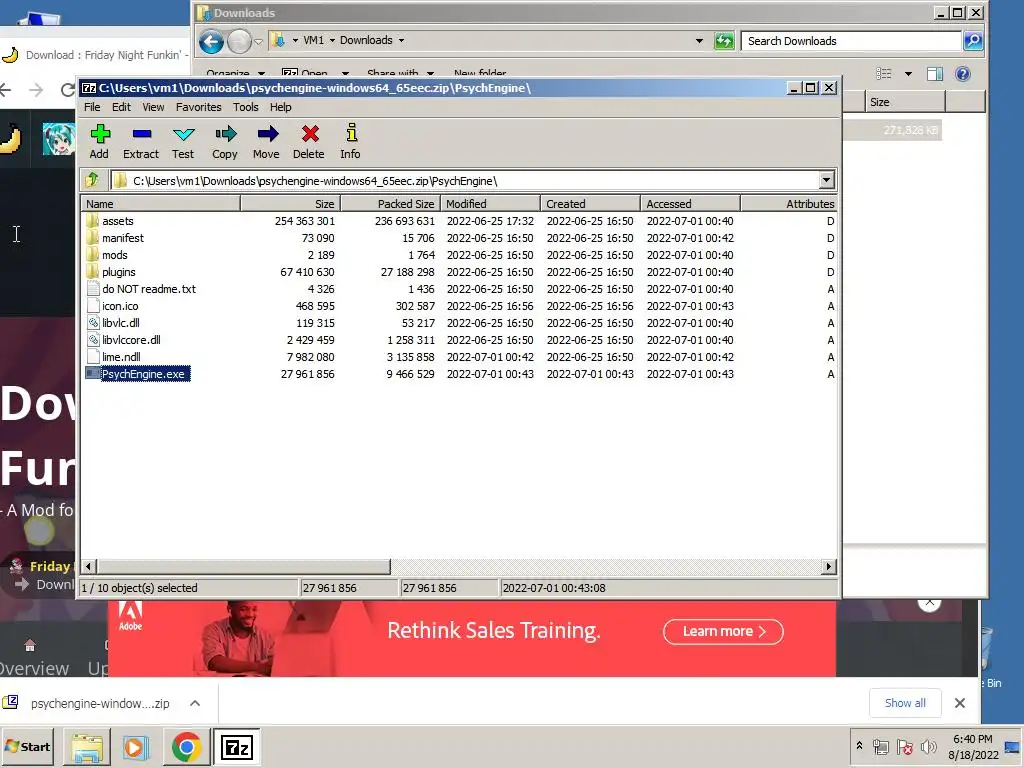Close the Chrome downloads bar

pyautogui.click(x=959, y=703)
